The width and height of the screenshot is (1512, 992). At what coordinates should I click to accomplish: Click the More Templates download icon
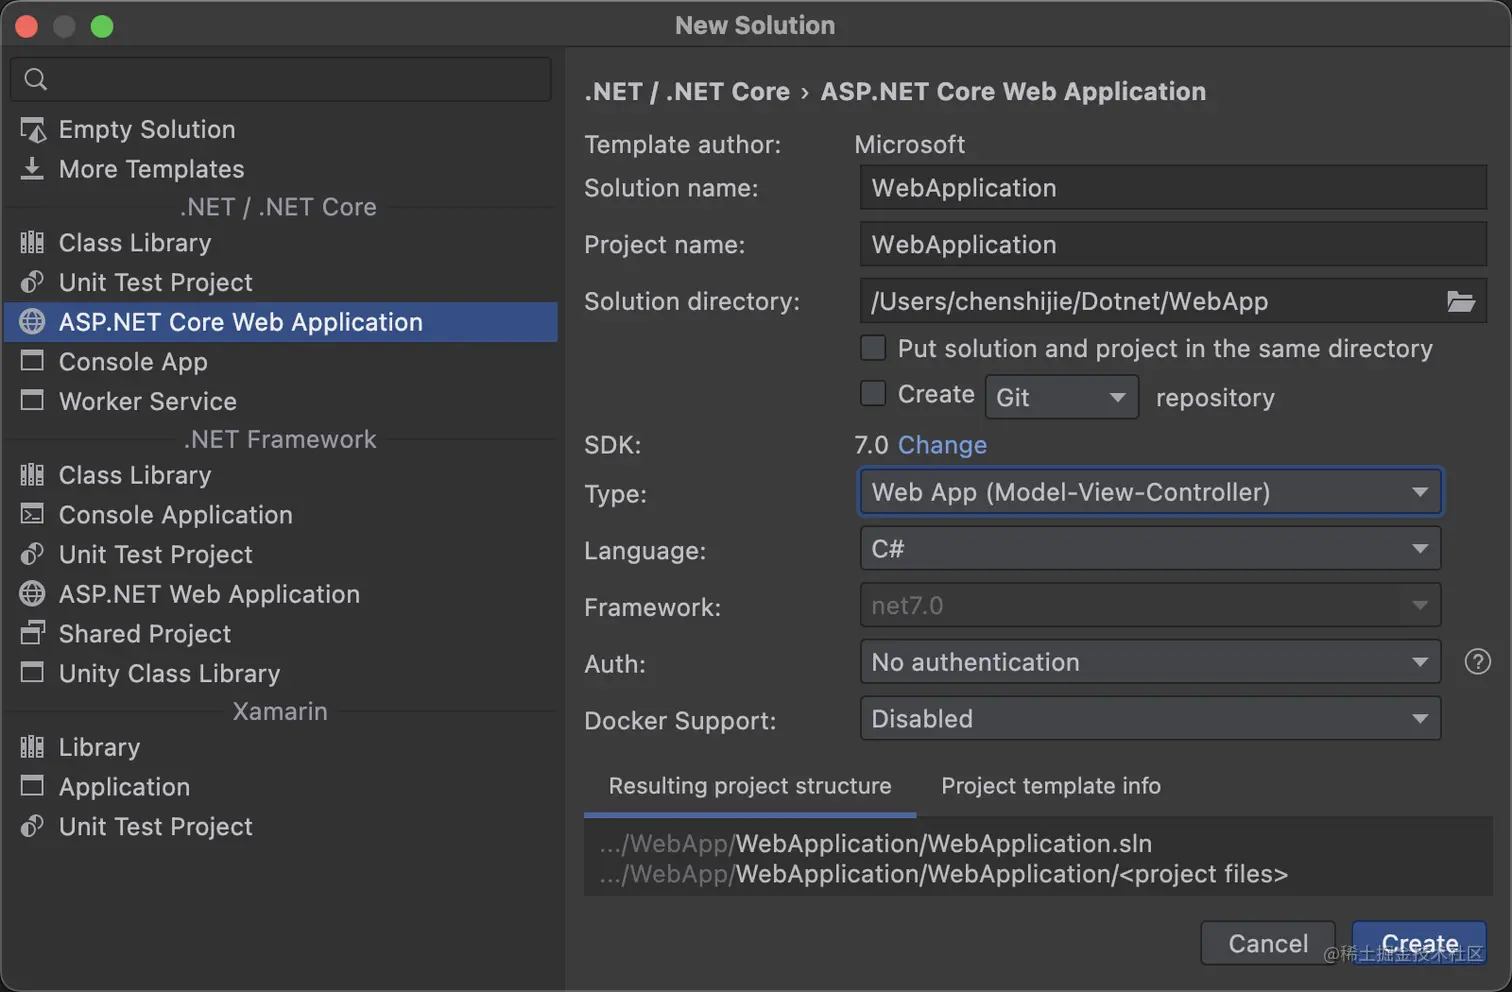(32, 169)
